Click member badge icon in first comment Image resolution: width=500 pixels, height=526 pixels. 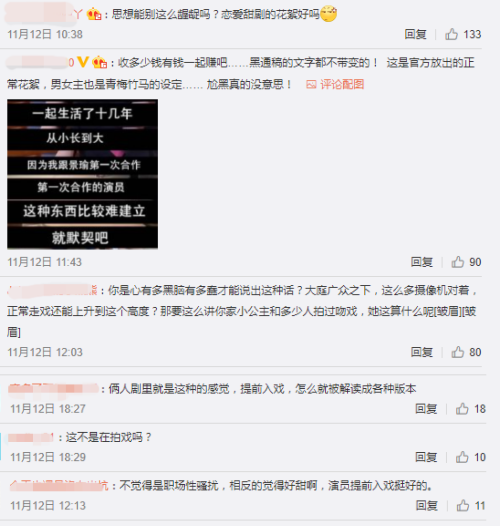pyautogui.click(x=94, y=14)
